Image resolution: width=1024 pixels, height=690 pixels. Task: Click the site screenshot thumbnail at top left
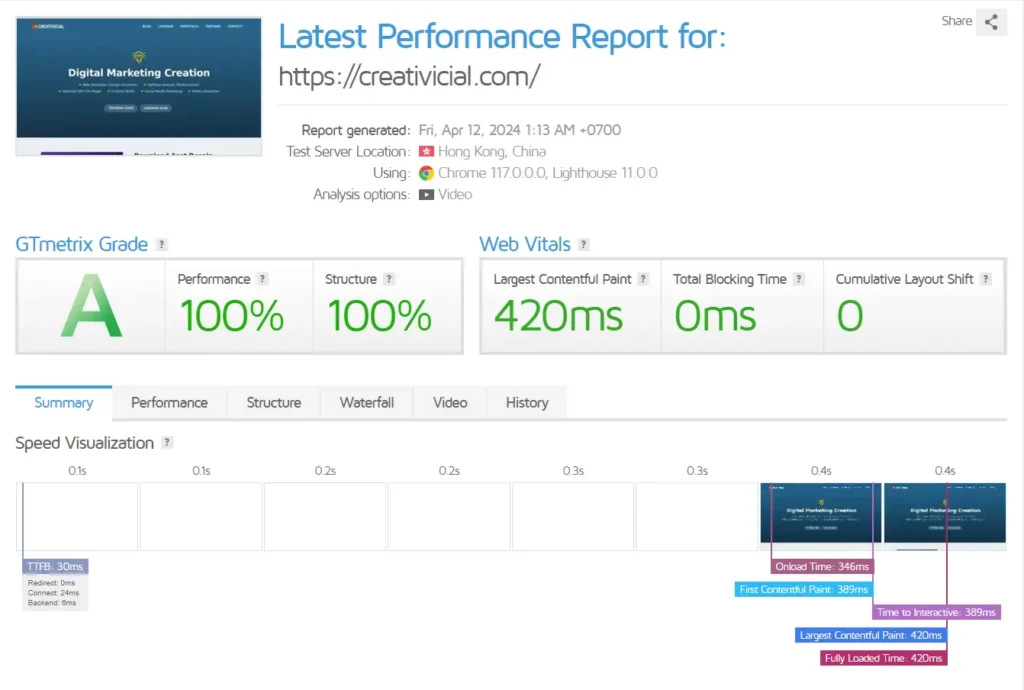pos(138,86)
